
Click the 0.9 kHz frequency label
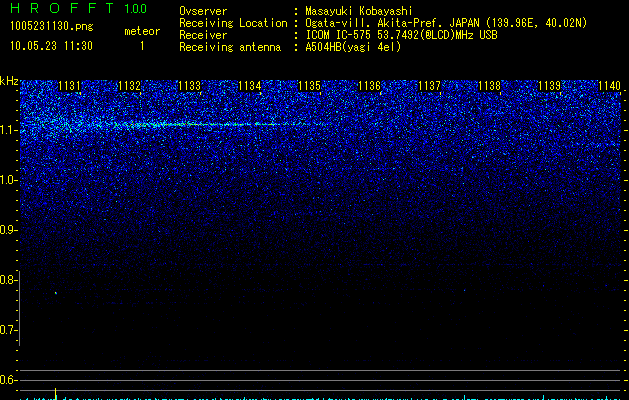8,230
